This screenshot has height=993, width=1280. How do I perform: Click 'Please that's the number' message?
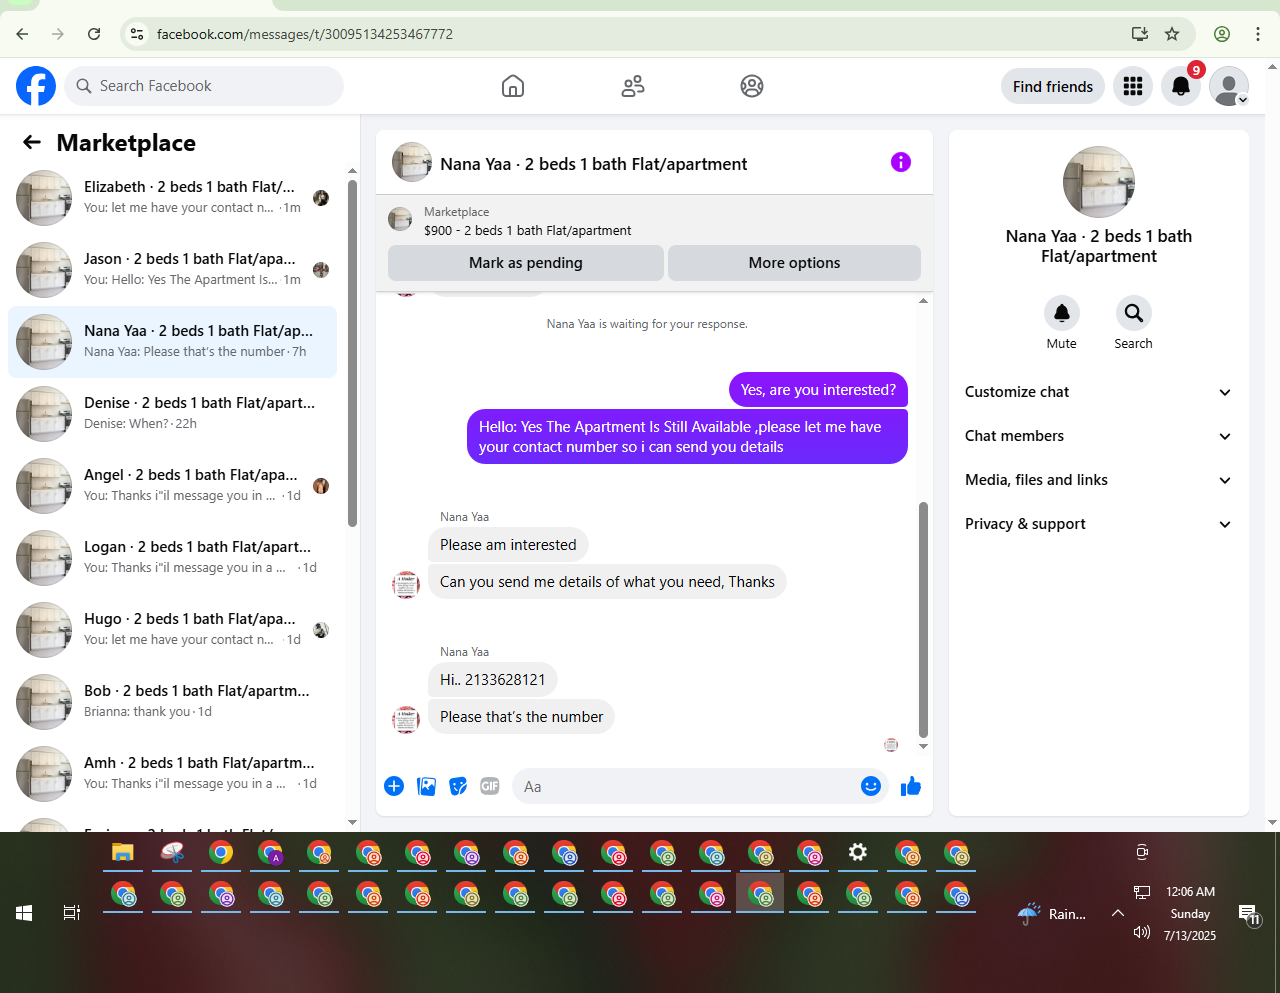click(x=521, y=717)
